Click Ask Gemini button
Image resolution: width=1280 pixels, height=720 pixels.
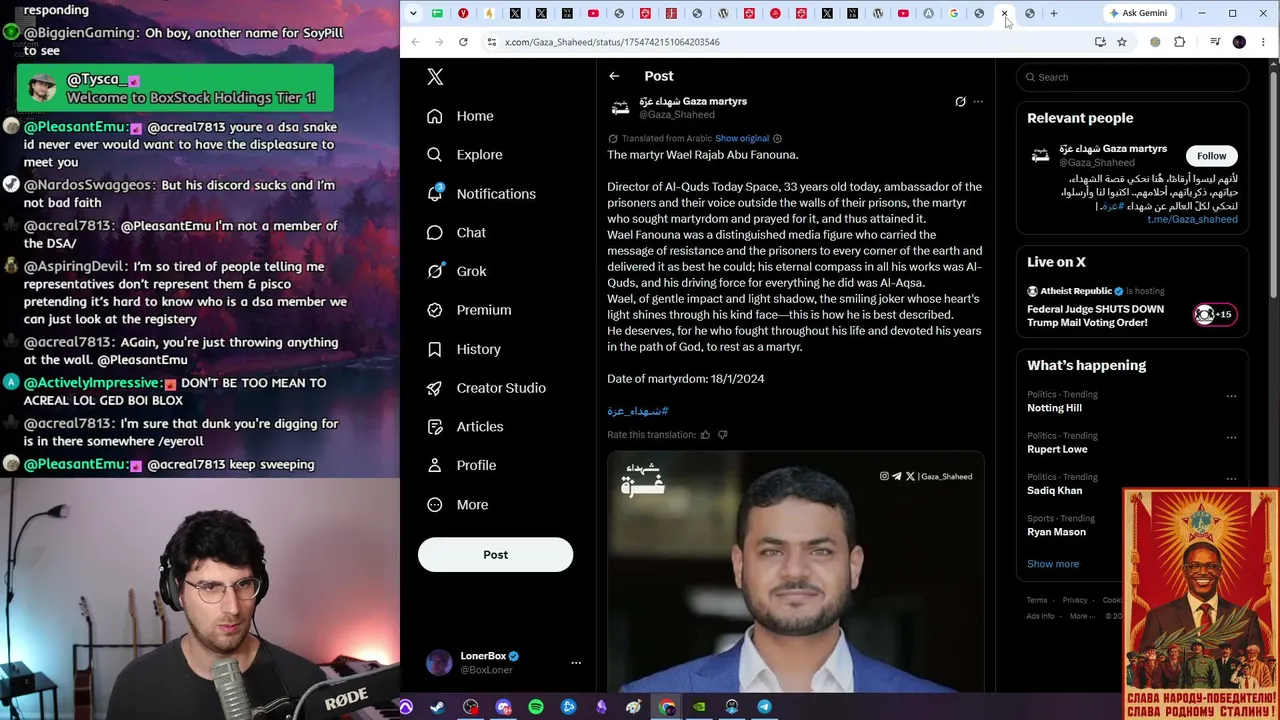tap(1138, 13)
